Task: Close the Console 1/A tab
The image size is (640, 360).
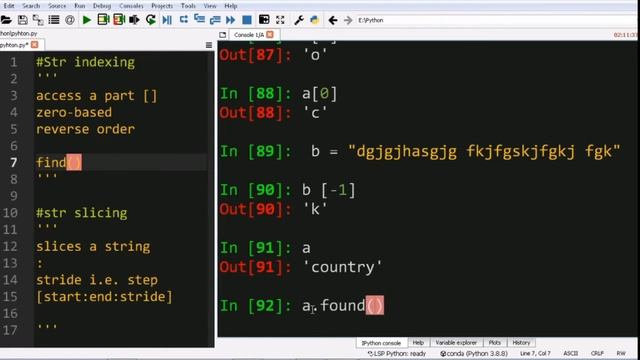Action: 270,35
